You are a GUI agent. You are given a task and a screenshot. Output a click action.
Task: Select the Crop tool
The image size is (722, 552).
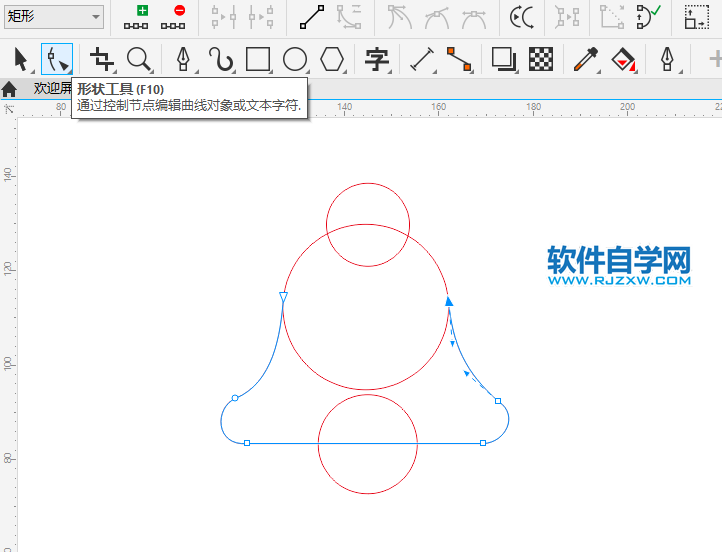click(x=102, y=59)
